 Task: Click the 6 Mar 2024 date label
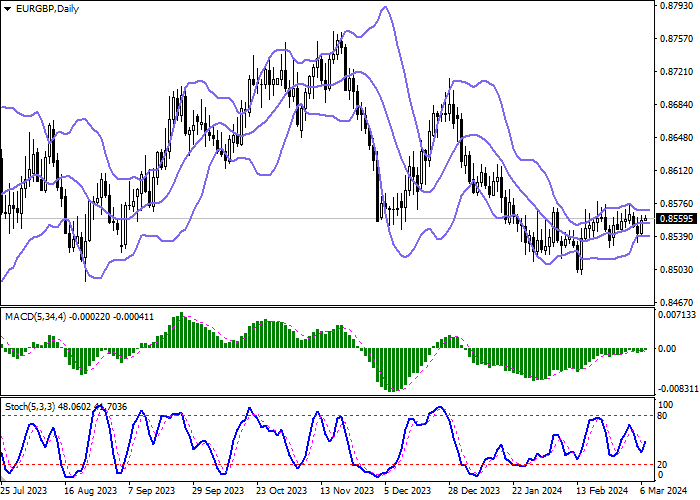[x=662, y=491]
